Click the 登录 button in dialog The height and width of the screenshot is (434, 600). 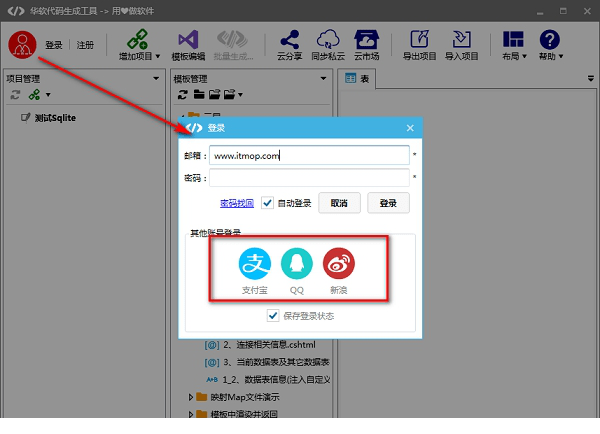coord(388,203)
